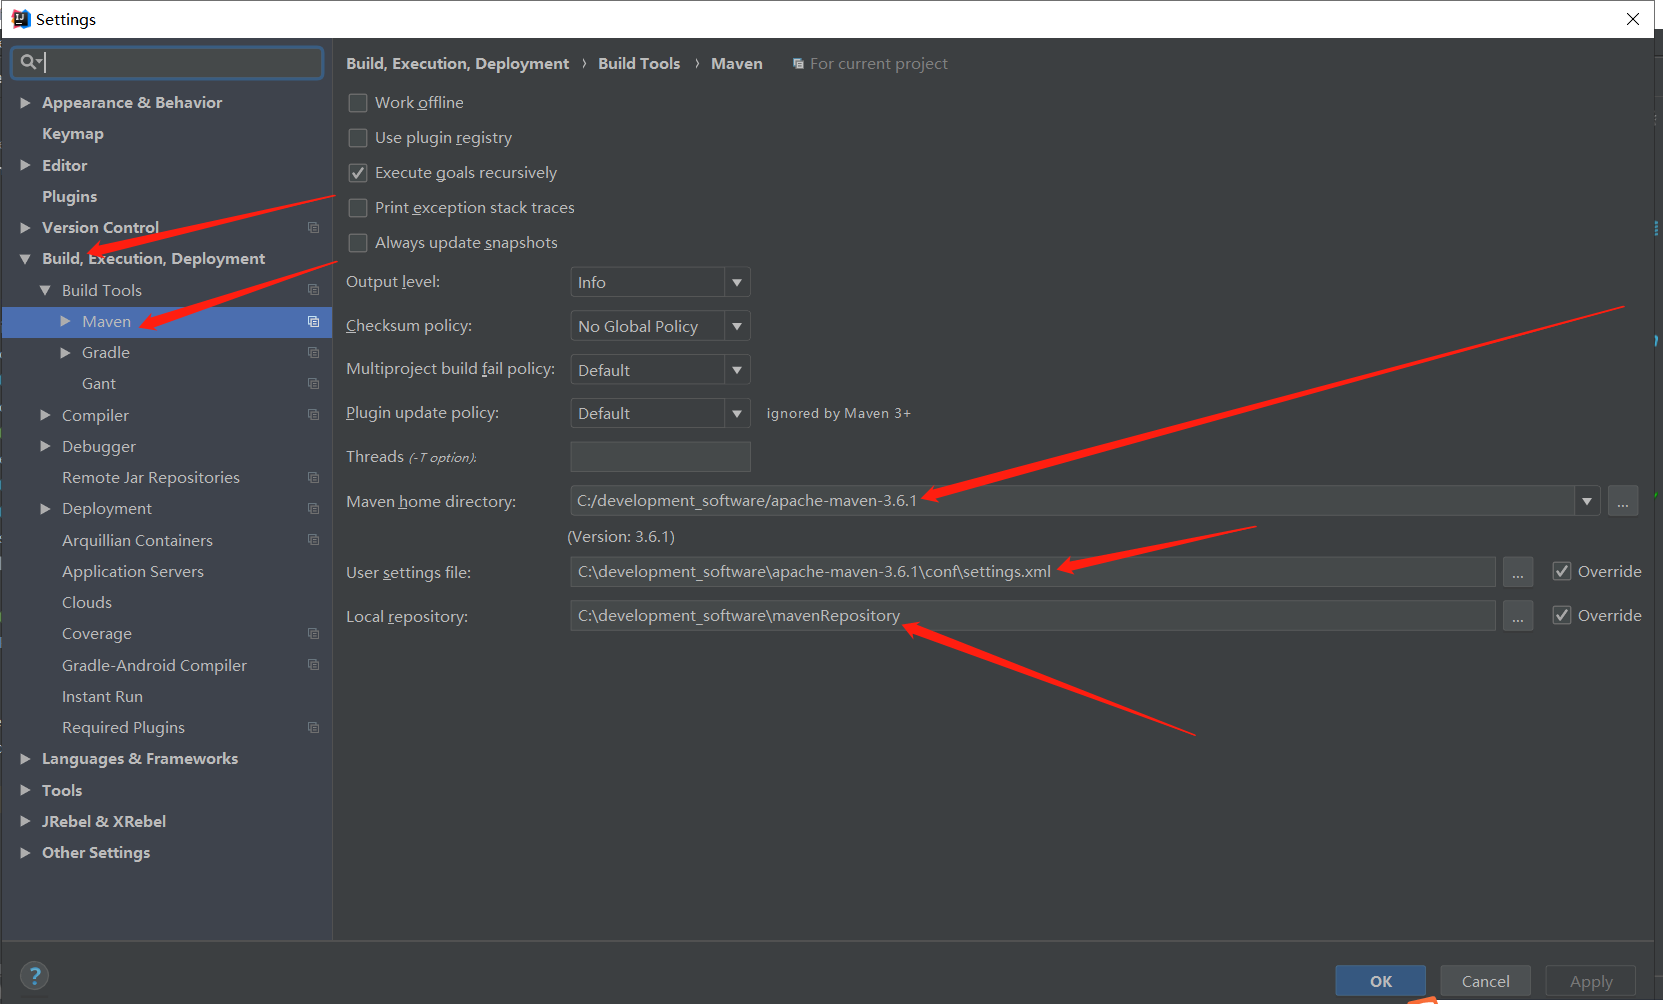Click the project icon beside Arquillian Containers
This screenshot has height=1004, width=1663.
pyautogui.click(x=313, y=540)
